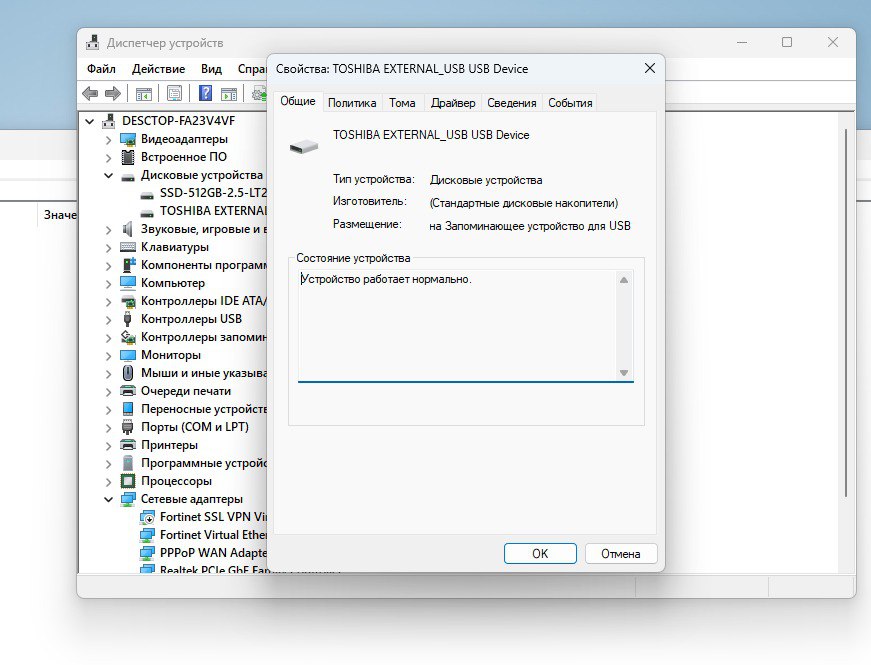Open the Действие menu

pos(158,69)
